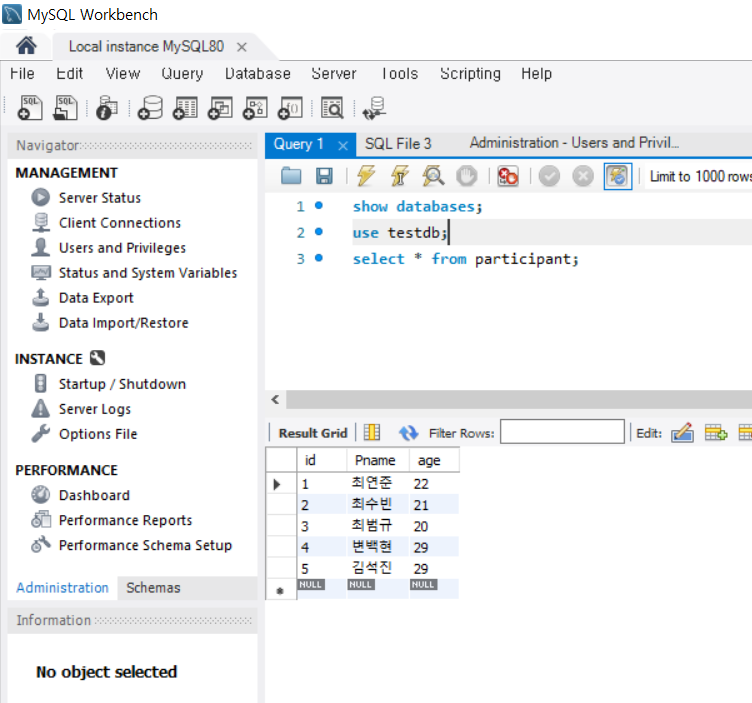Switch to Administration - Users and Privileges tab
752x703 pixels.
point(574,143)
